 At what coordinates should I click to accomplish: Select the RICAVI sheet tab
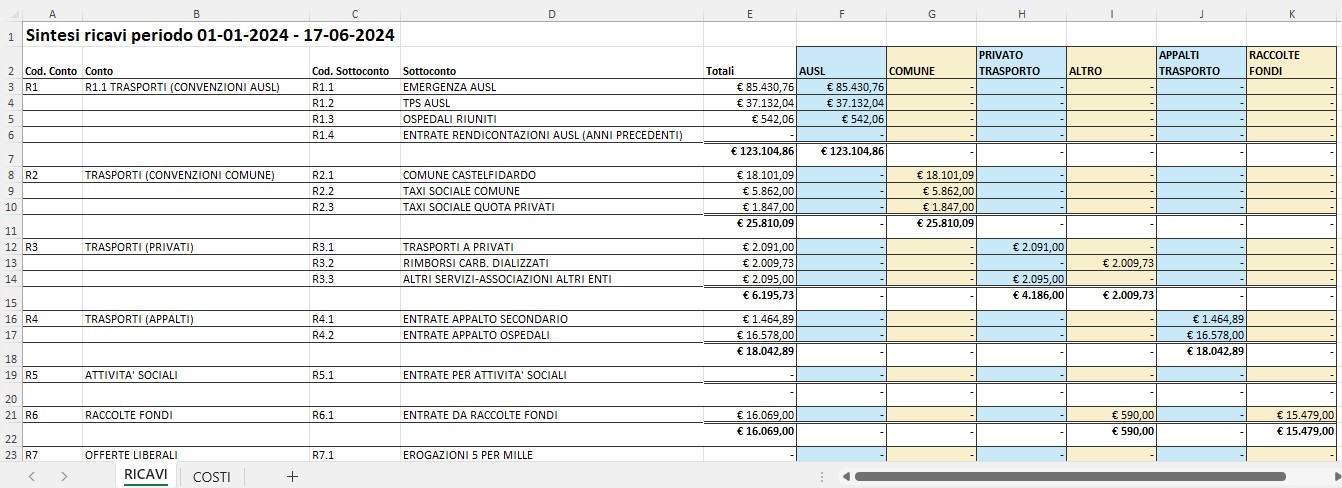coord(145,475)
